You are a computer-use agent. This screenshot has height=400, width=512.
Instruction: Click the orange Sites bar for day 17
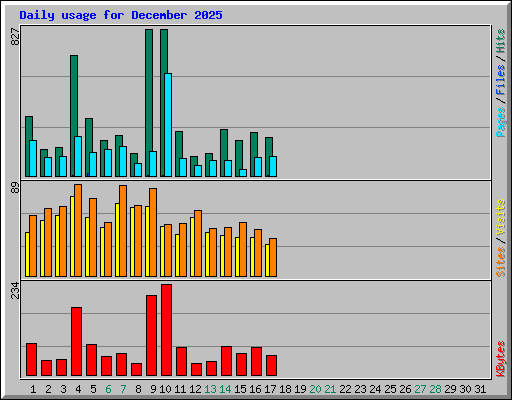[x=273, y=257]
